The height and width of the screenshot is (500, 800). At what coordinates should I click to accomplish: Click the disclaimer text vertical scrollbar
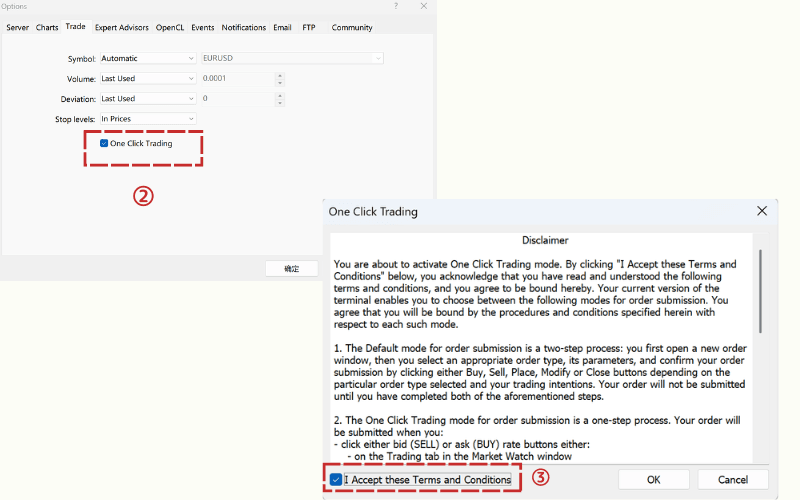point(760,290)
